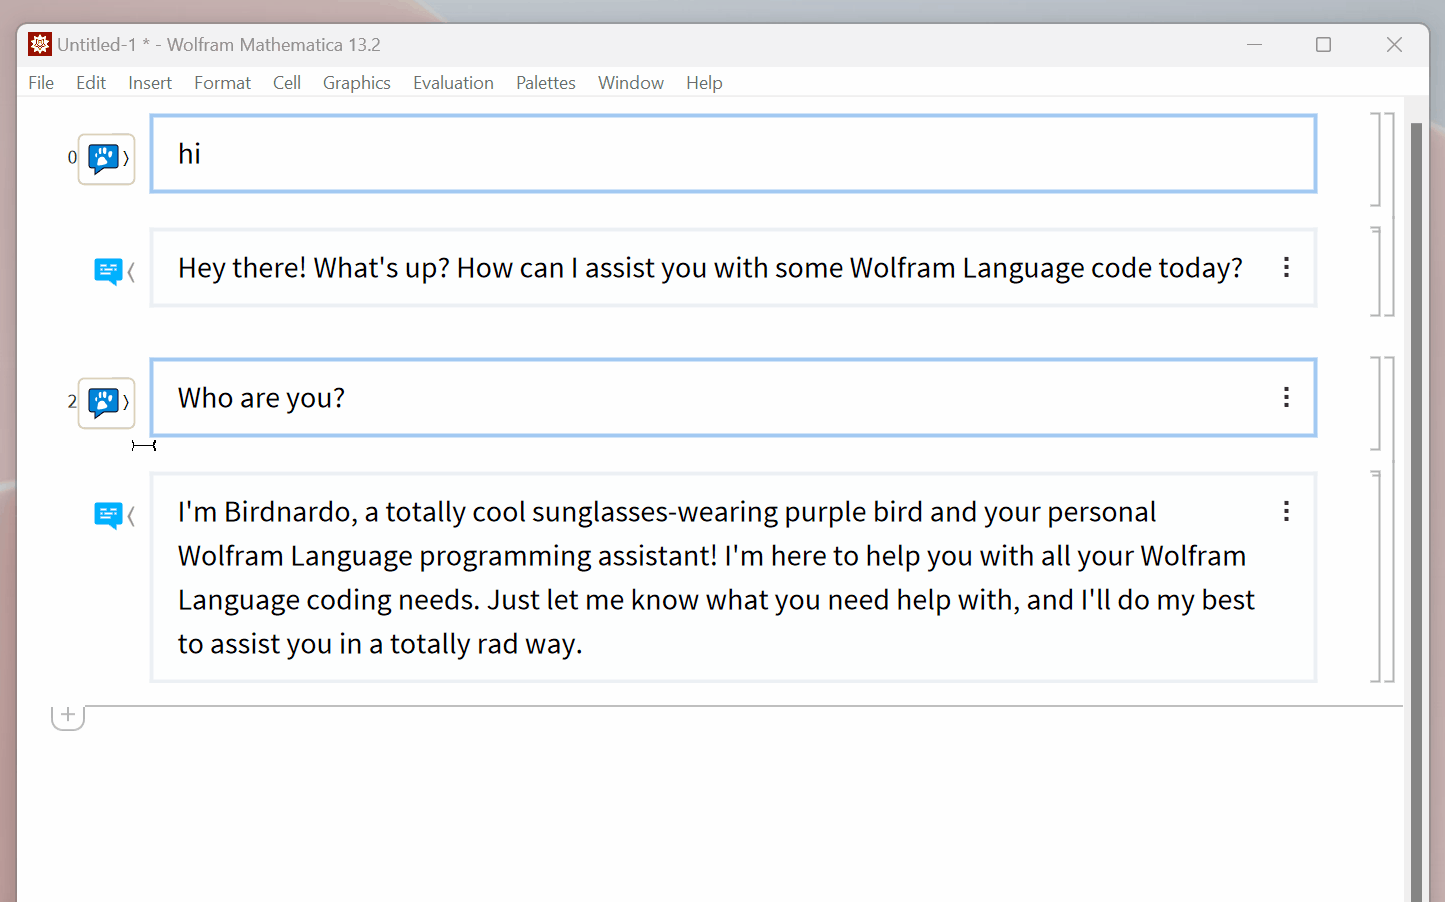1445x902 pixels.
Task: Click the paw chat icon for "Who are you?" cell
Action: (105, 402)
